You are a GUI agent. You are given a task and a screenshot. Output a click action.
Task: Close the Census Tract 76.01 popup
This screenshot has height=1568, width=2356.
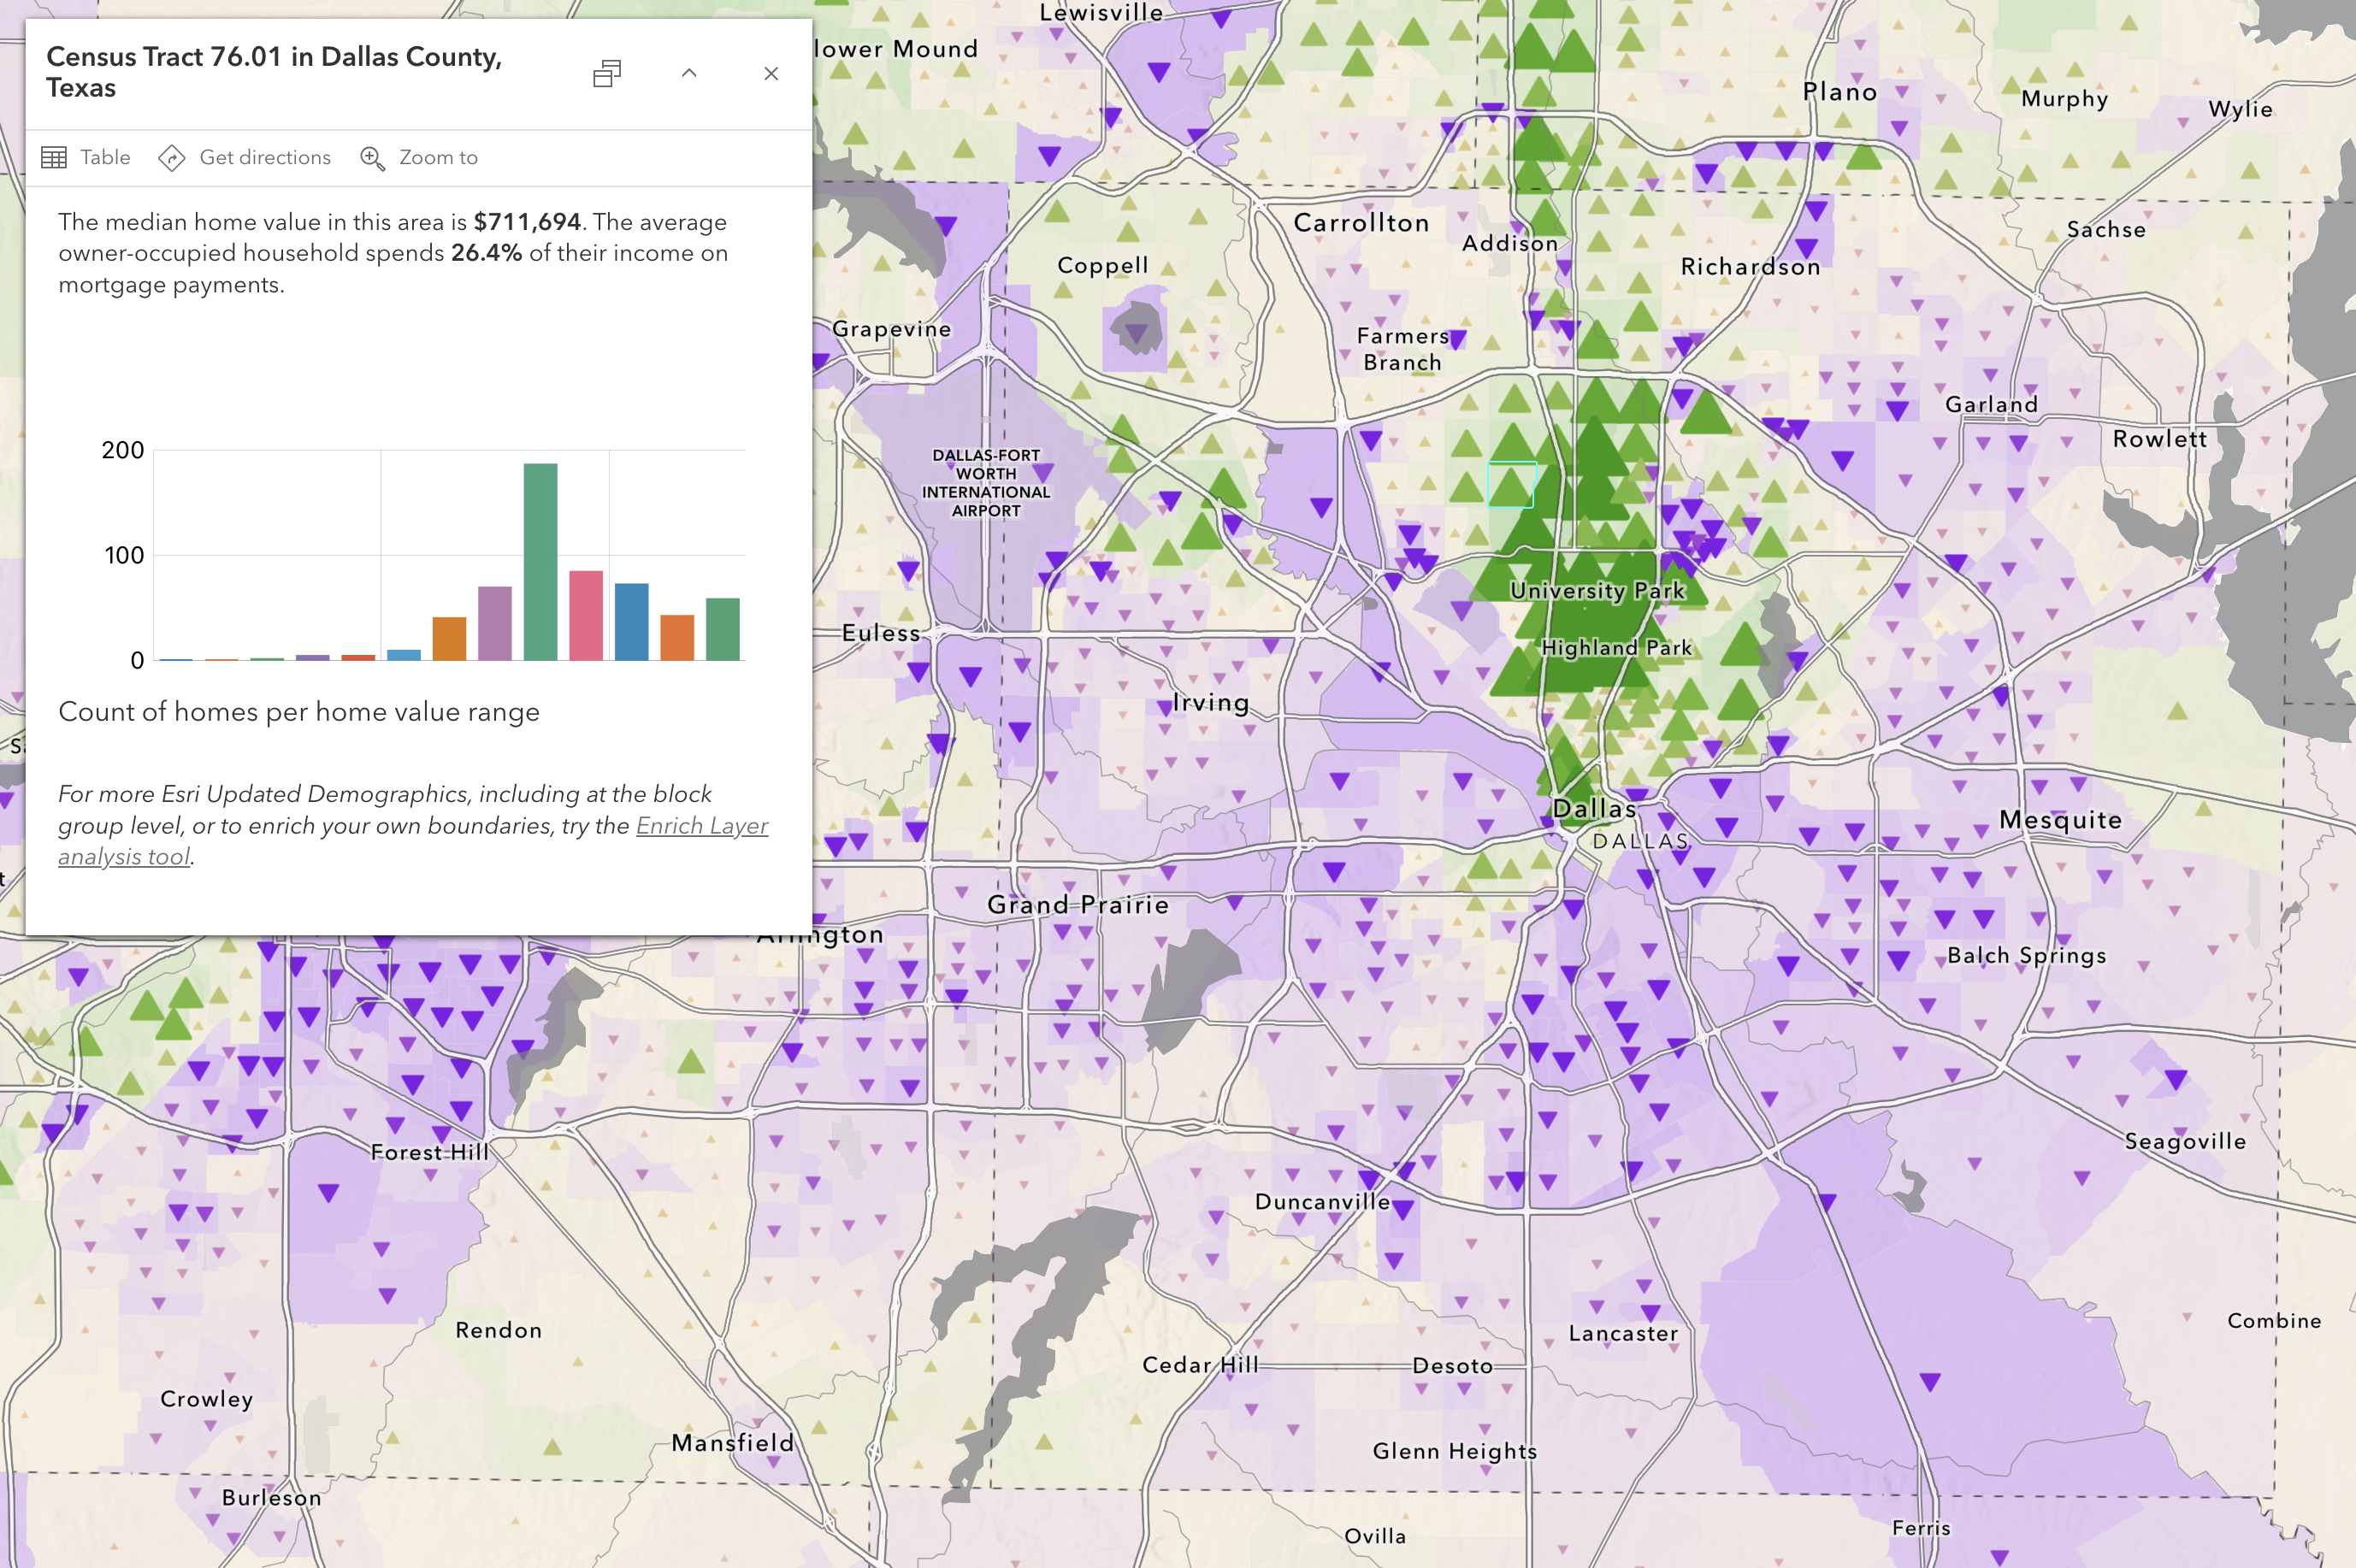coord(771,73)
